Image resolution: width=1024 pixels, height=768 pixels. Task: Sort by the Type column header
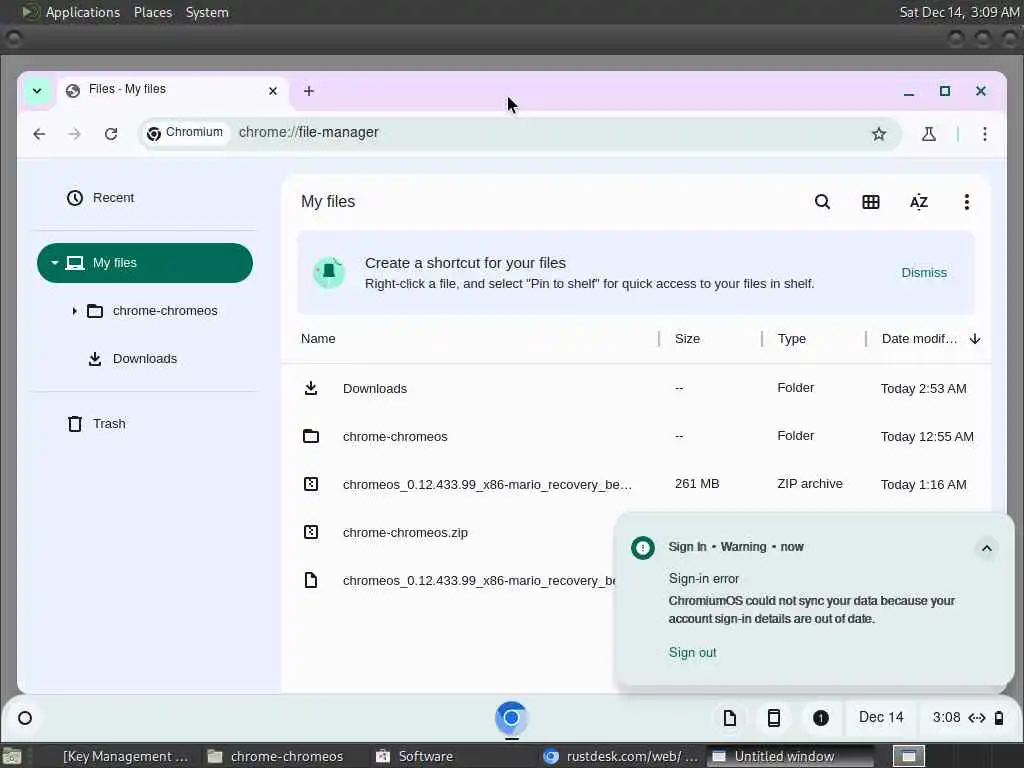pos(792,339)
